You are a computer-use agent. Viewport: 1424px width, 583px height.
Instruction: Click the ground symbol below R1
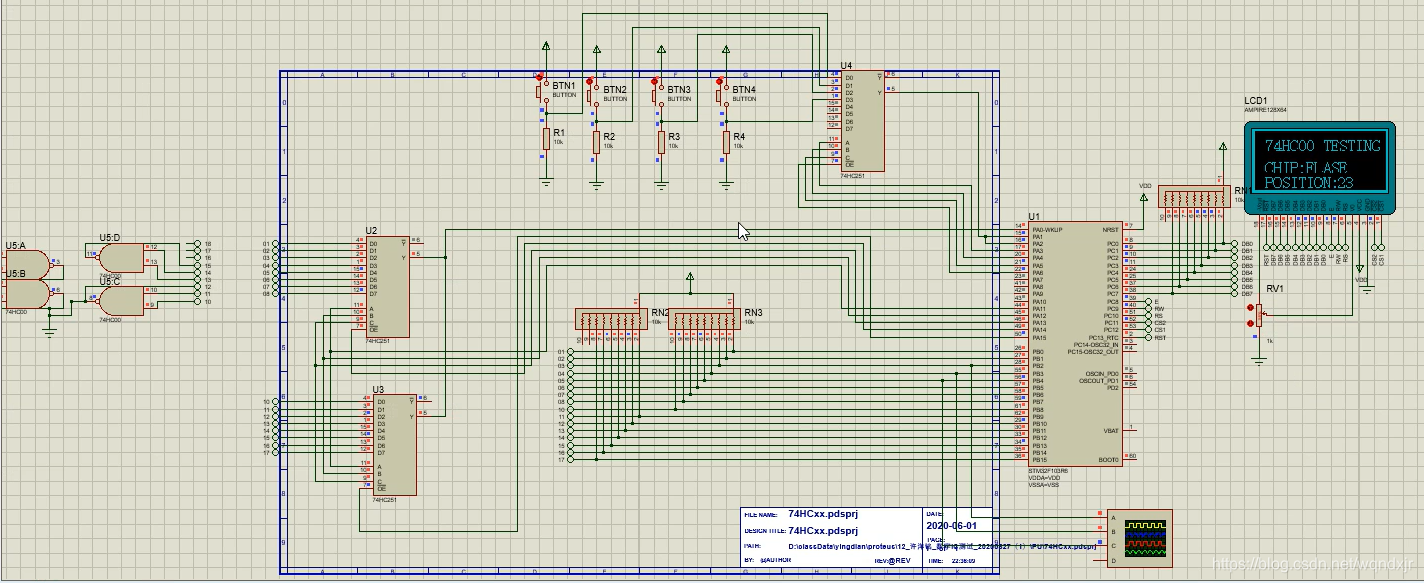point(545,182)
